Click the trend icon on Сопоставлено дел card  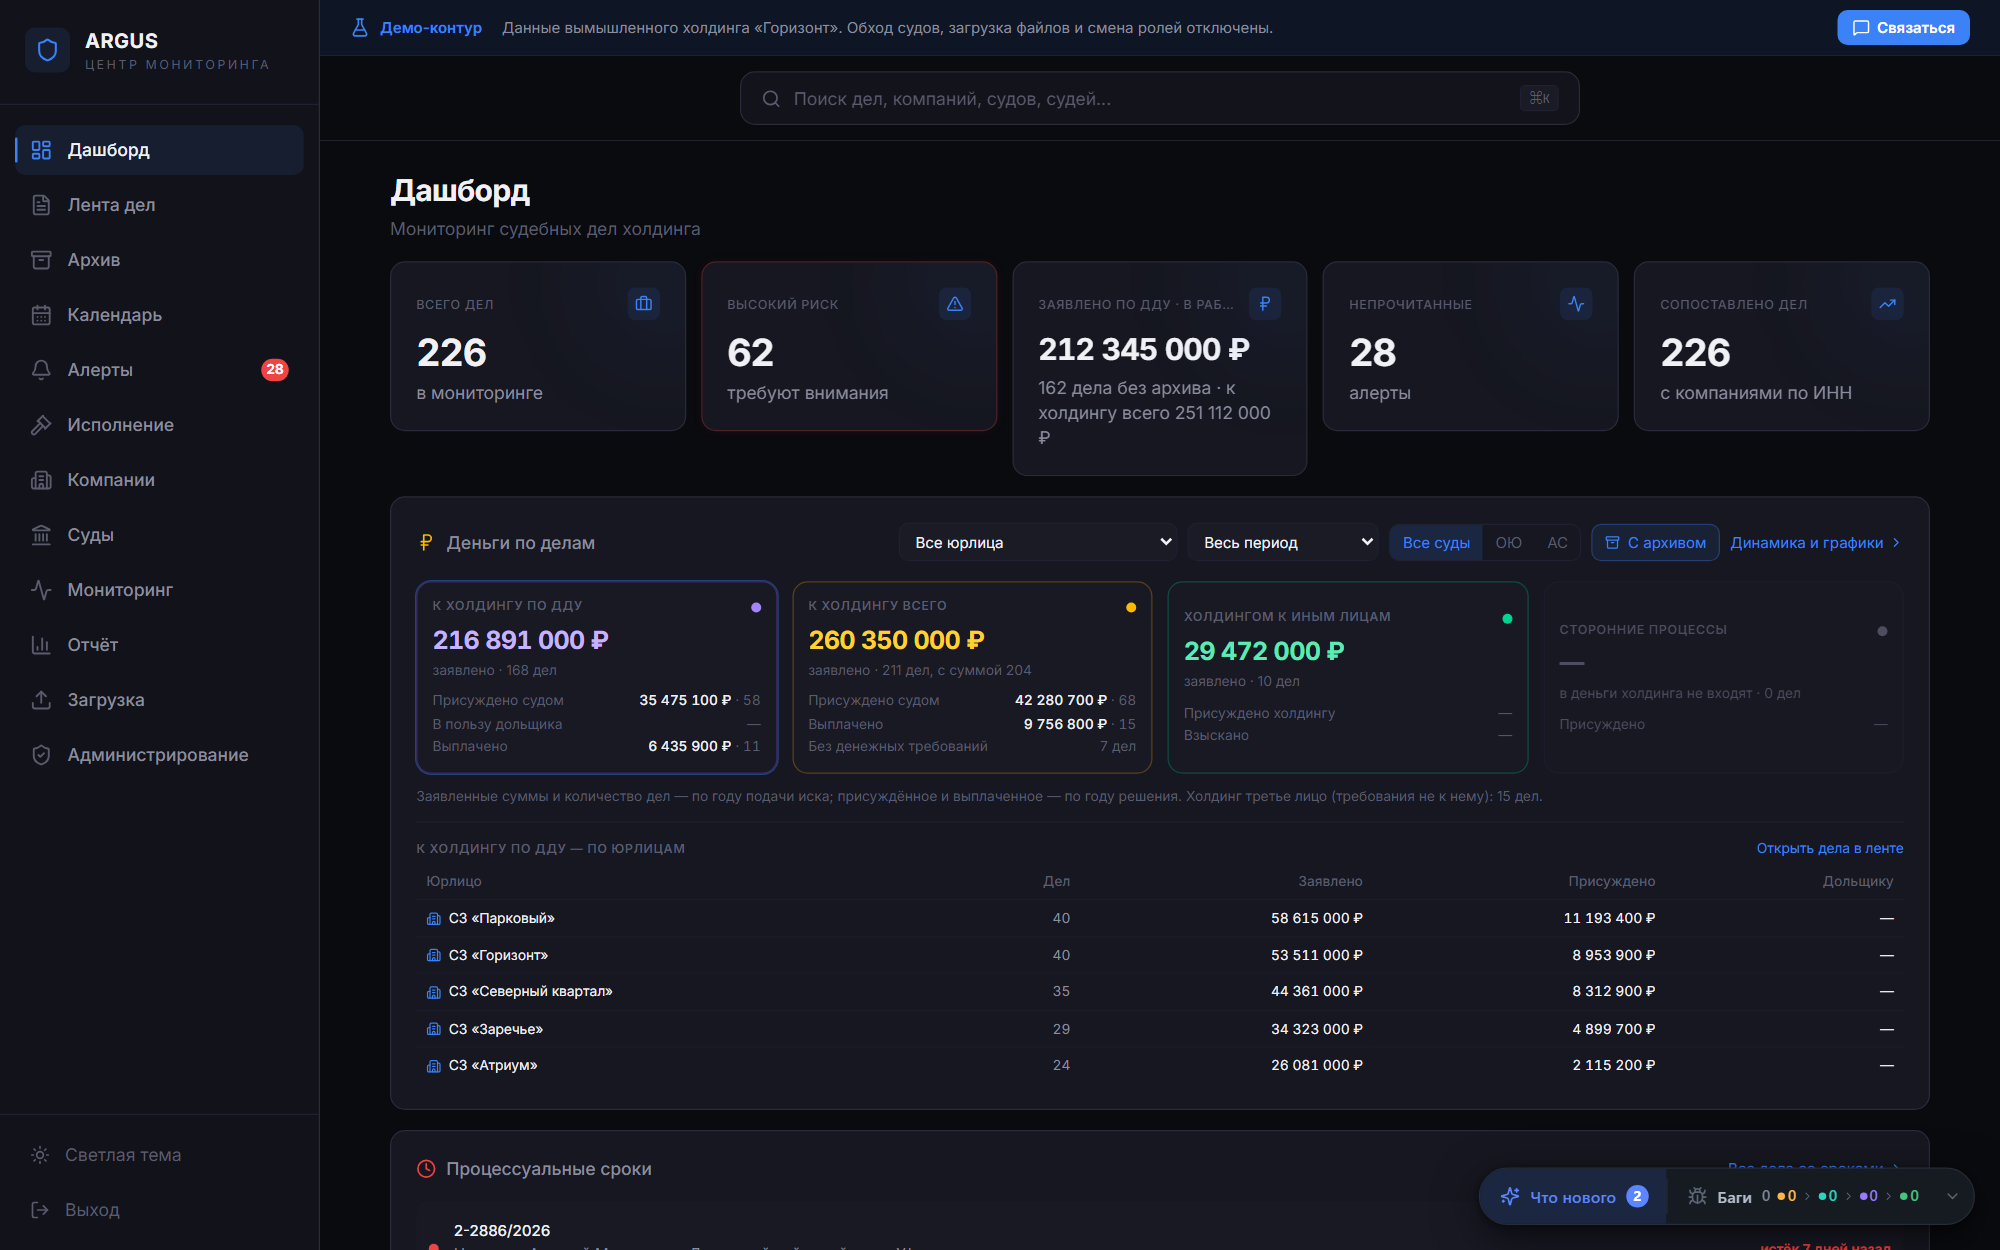coord(1887,303)
